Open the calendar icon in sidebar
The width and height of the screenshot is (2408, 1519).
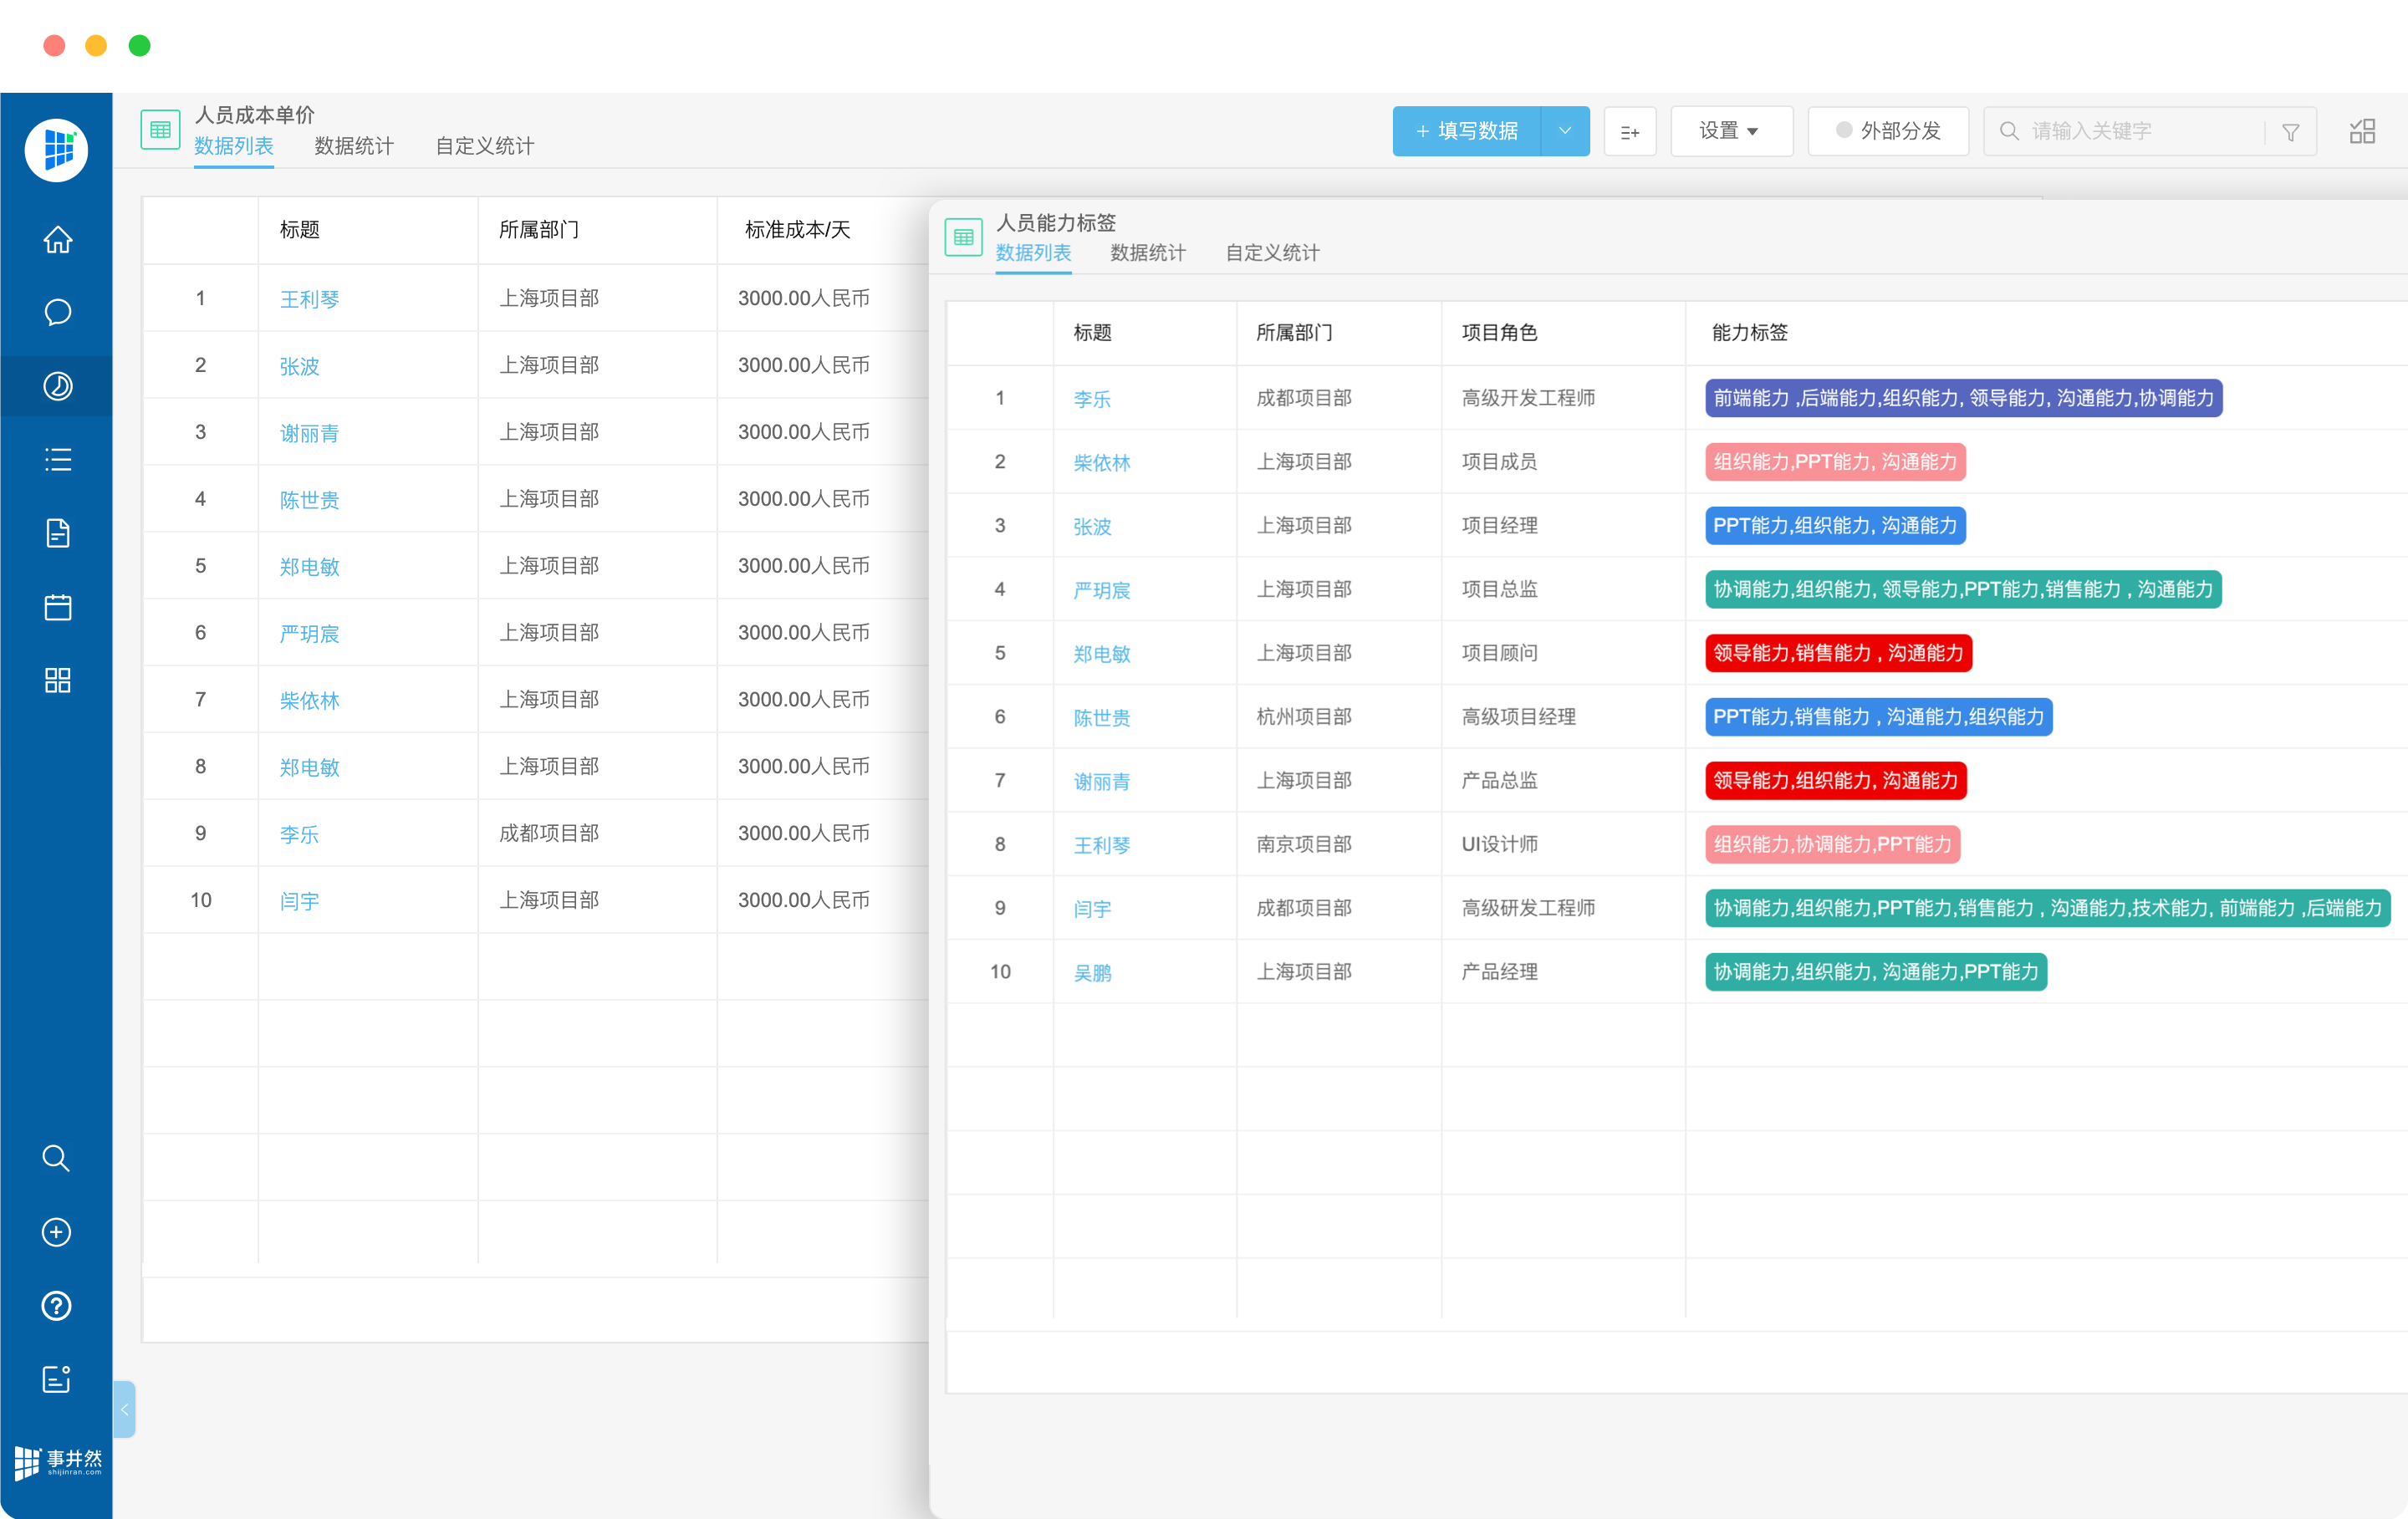click(x=57, y=607)
